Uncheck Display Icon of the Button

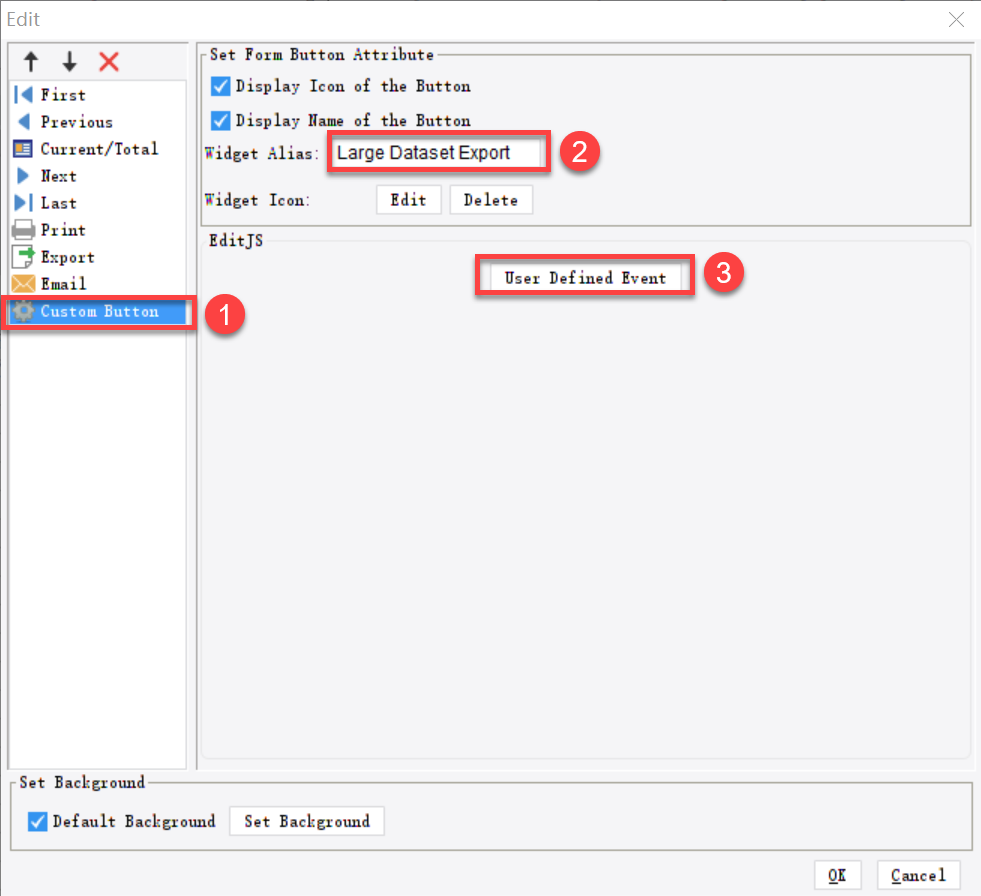(x=221, y=86)
